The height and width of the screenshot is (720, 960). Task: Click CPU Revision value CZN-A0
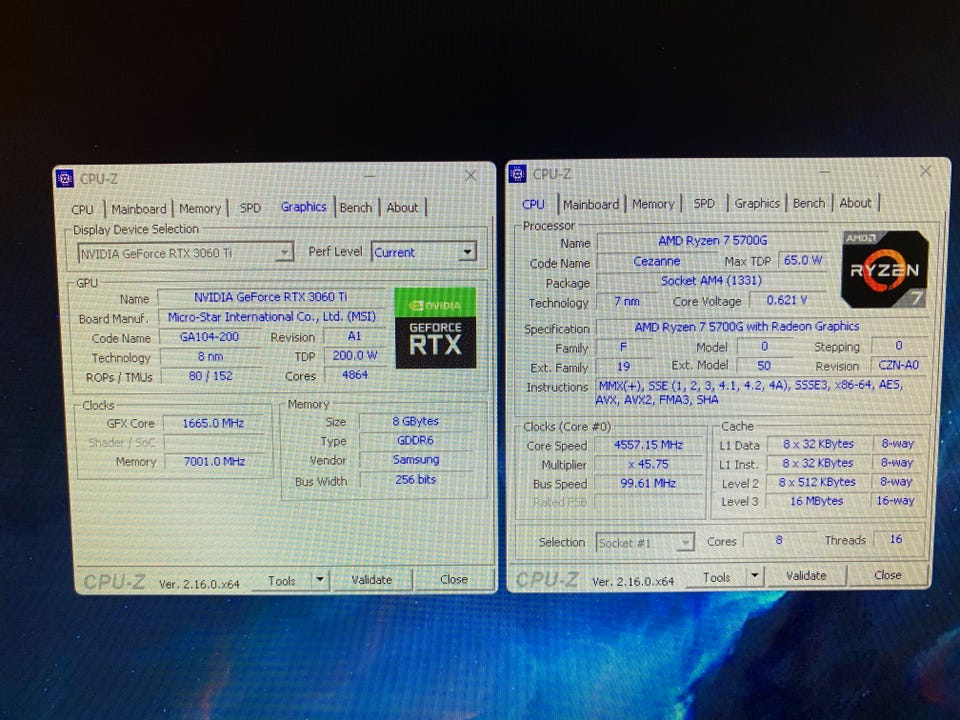899,365
